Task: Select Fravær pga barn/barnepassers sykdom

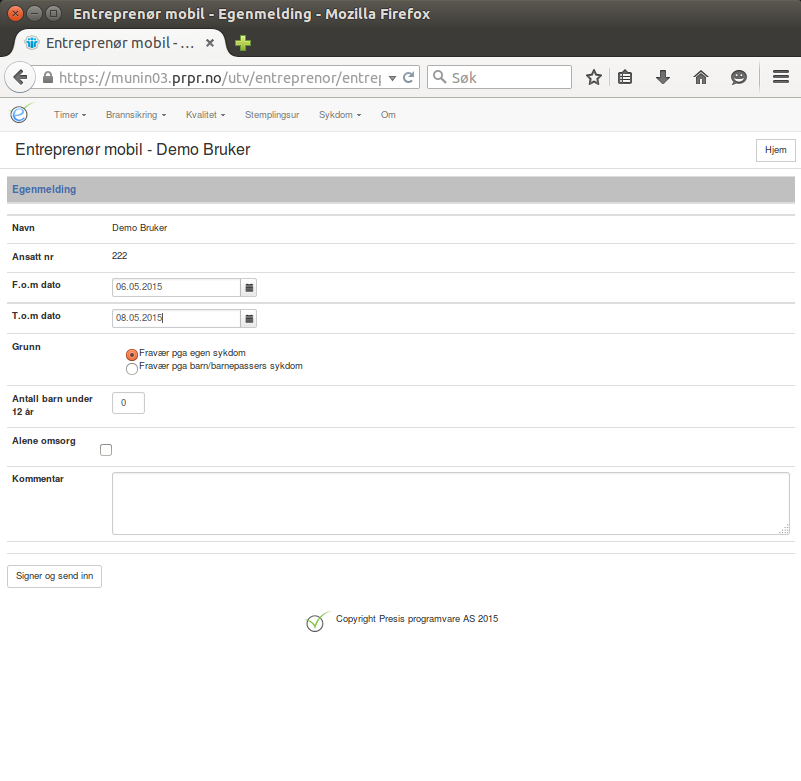Action: pyautogui.click(x=132, y=368)
